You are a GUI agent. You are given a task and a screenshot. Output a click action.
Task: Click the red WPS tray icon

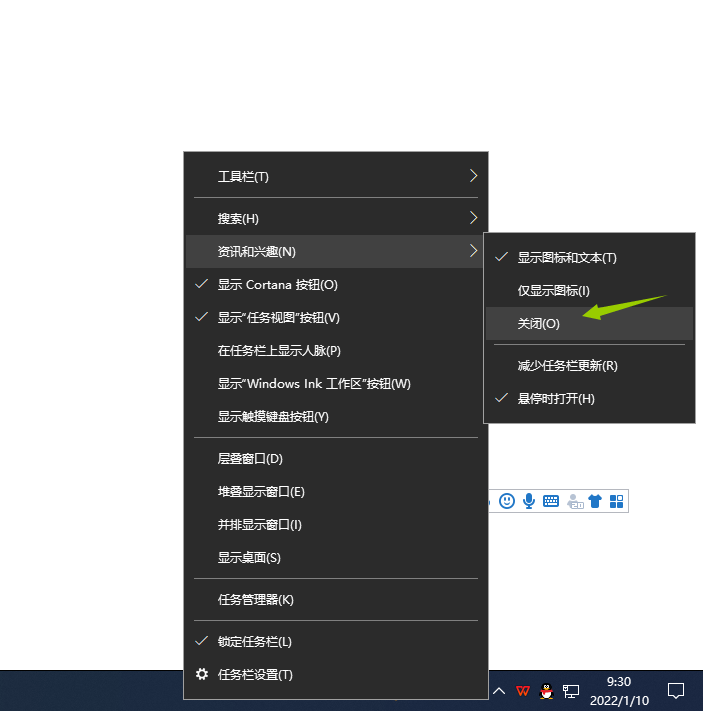(x=522, y=691)
